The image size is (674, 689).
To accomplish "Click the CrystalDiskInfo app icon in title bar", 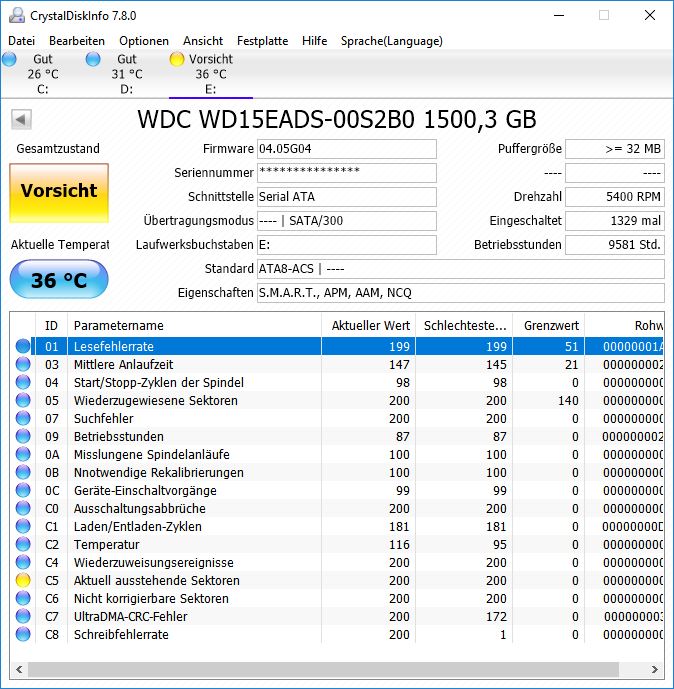I will pos(17,15).
